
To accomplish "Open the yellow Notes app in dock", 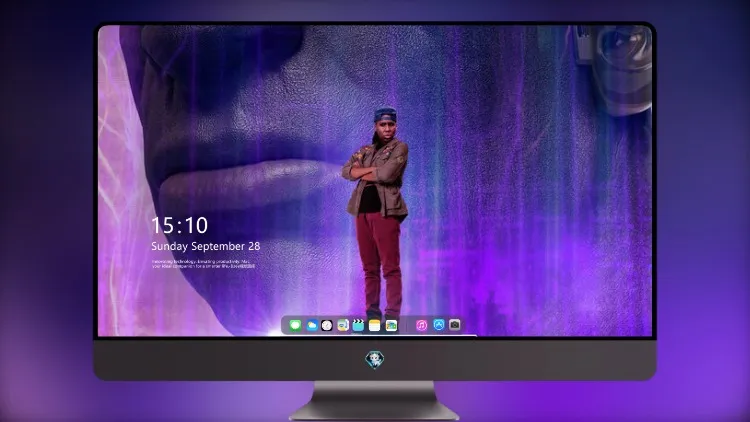I will [375, 325].
